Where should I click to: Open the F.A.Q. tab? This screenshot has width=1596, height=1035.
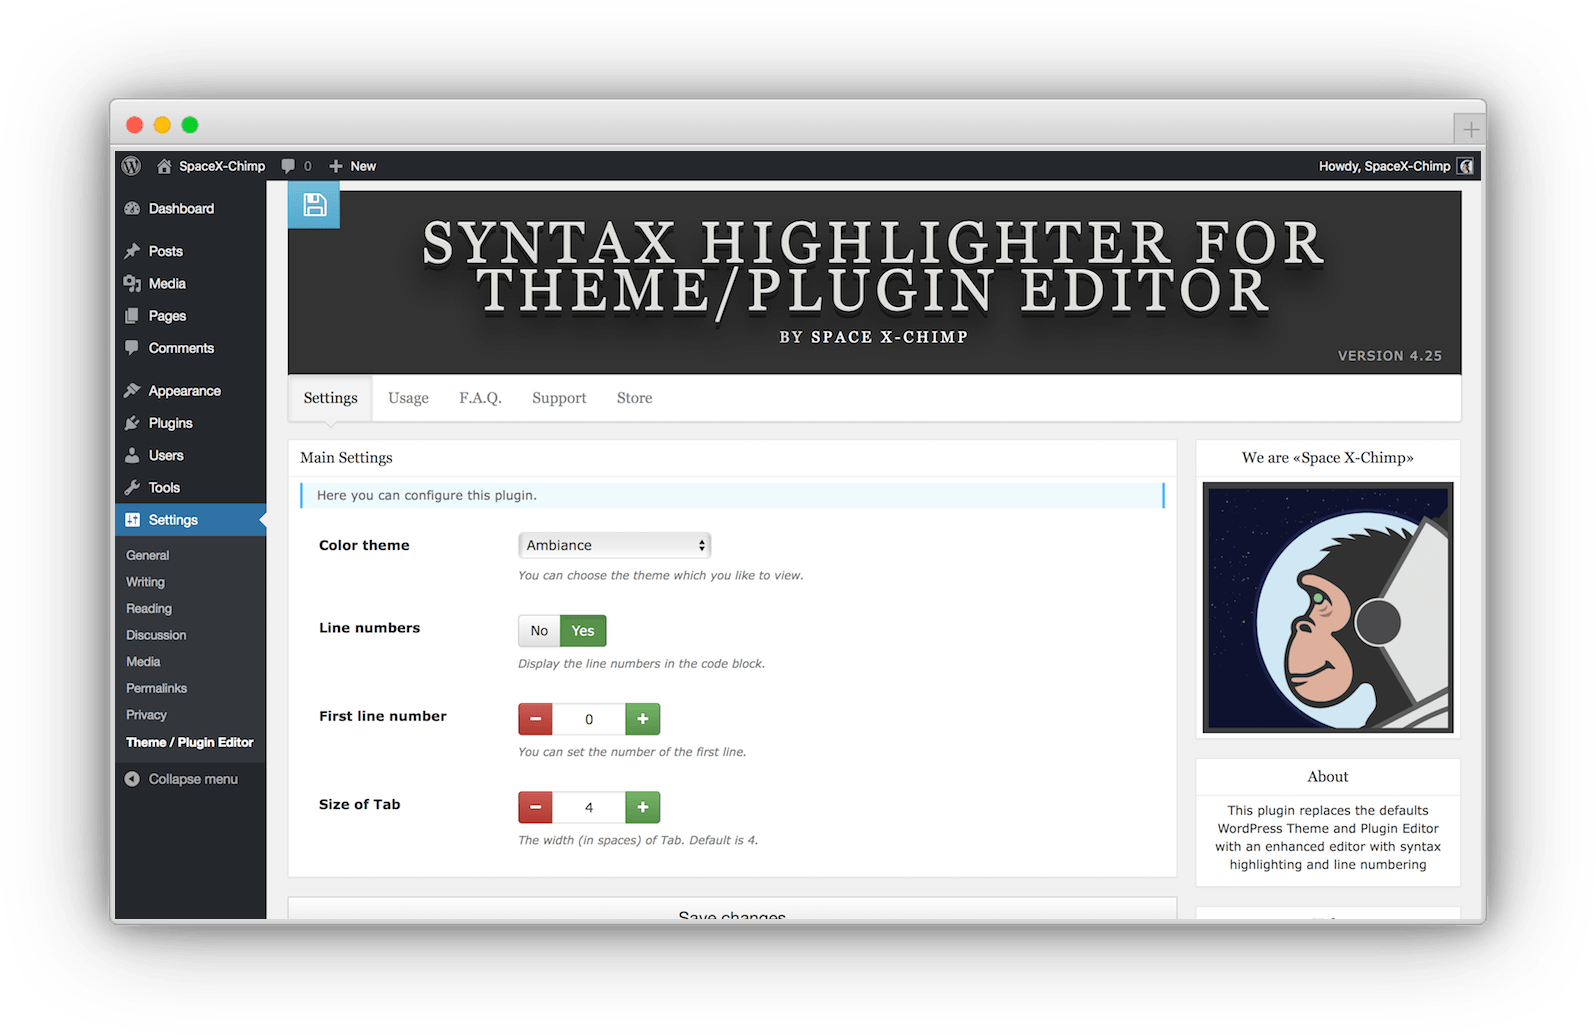(x=480, y=398)
